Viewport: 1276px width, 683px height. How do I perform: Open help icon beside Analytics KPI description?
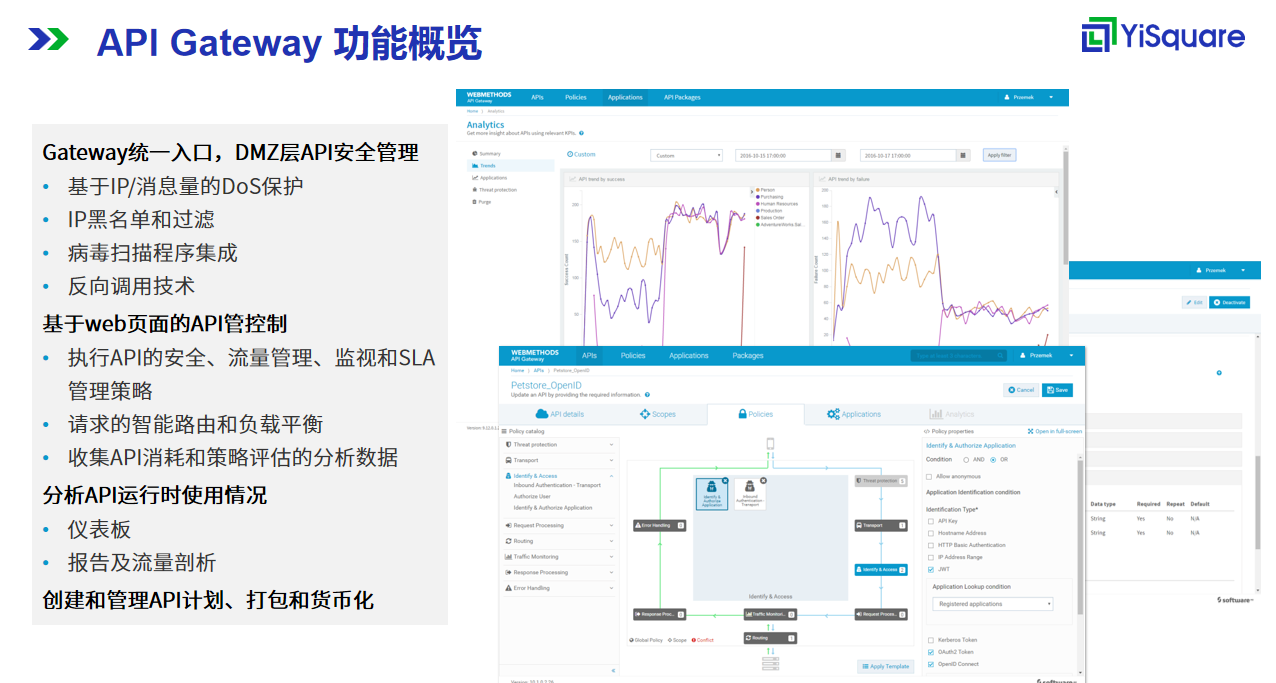581,133
